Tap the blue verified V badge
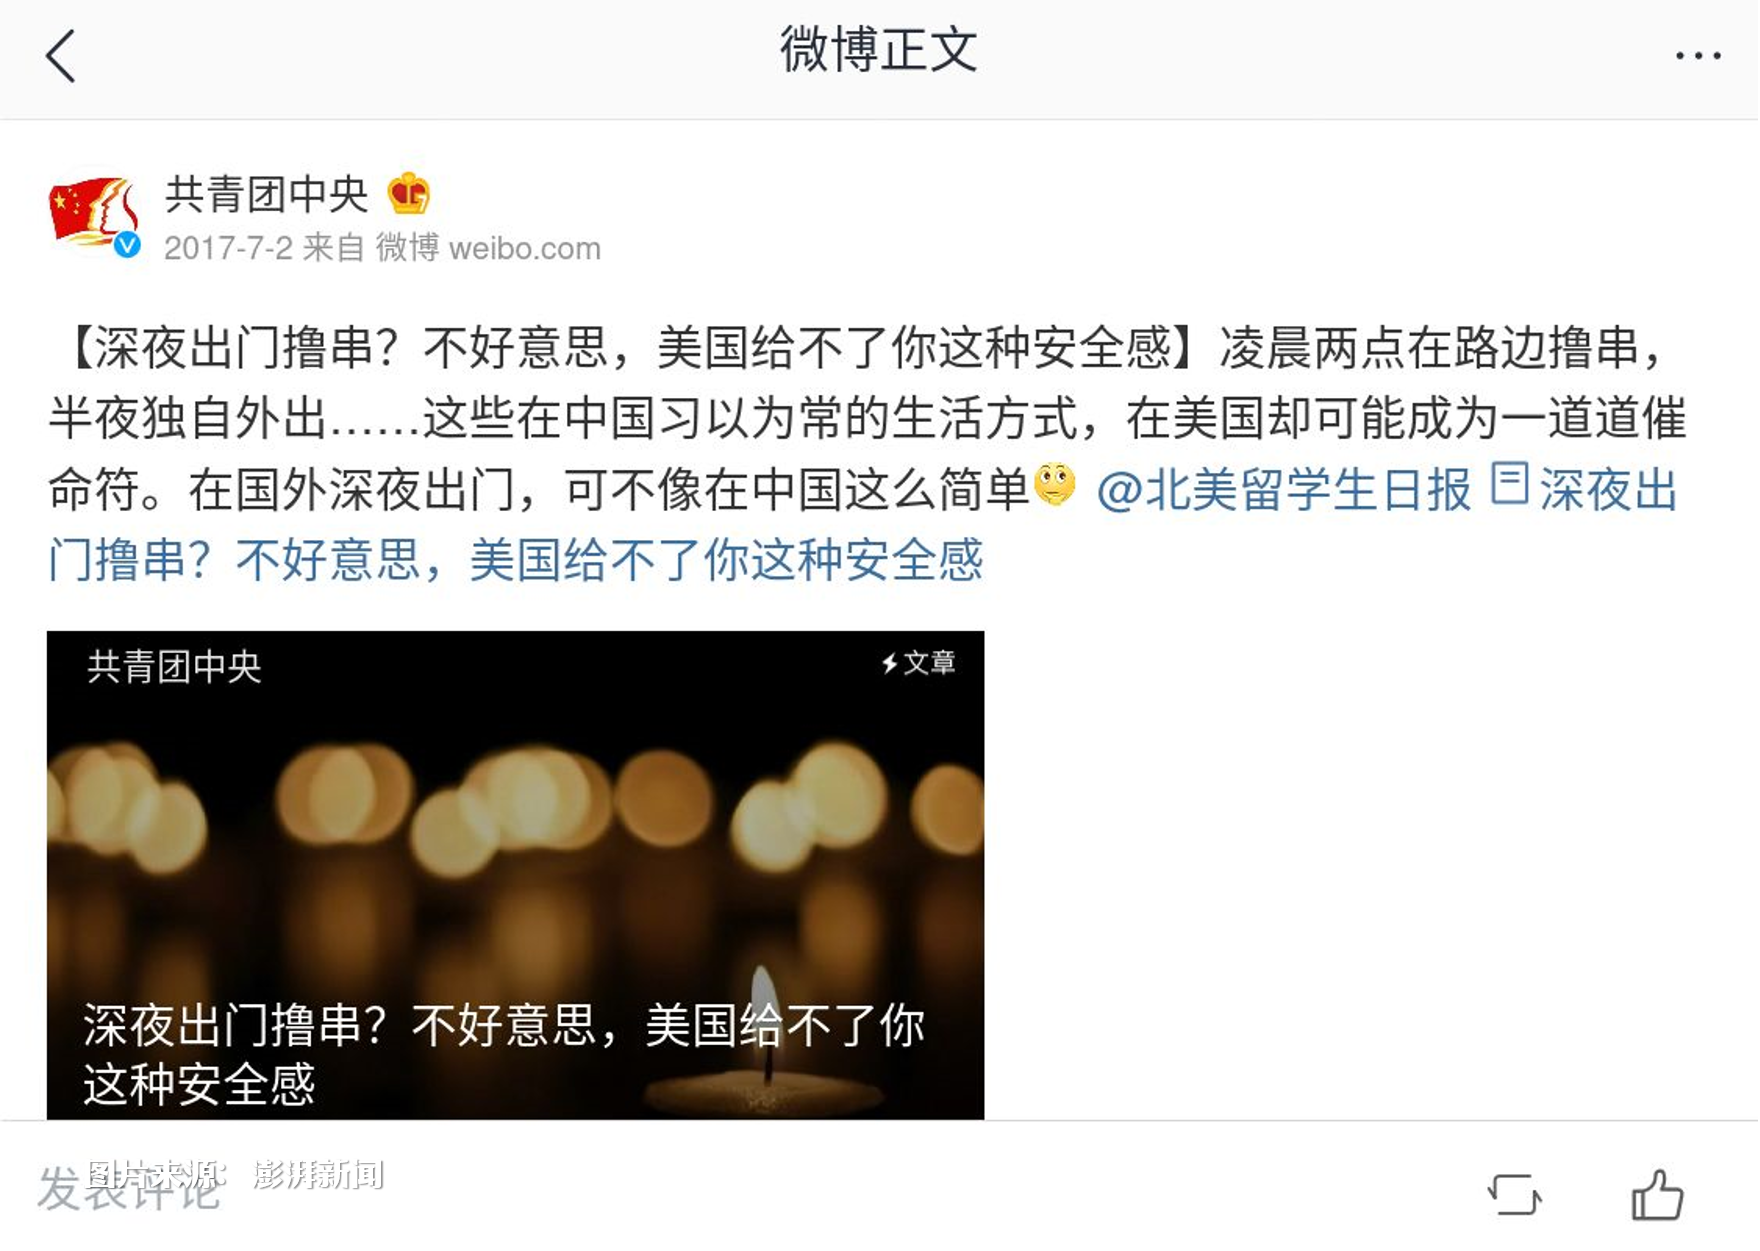The height and width of the screenshot is (1251, 1760). (127, 244)
